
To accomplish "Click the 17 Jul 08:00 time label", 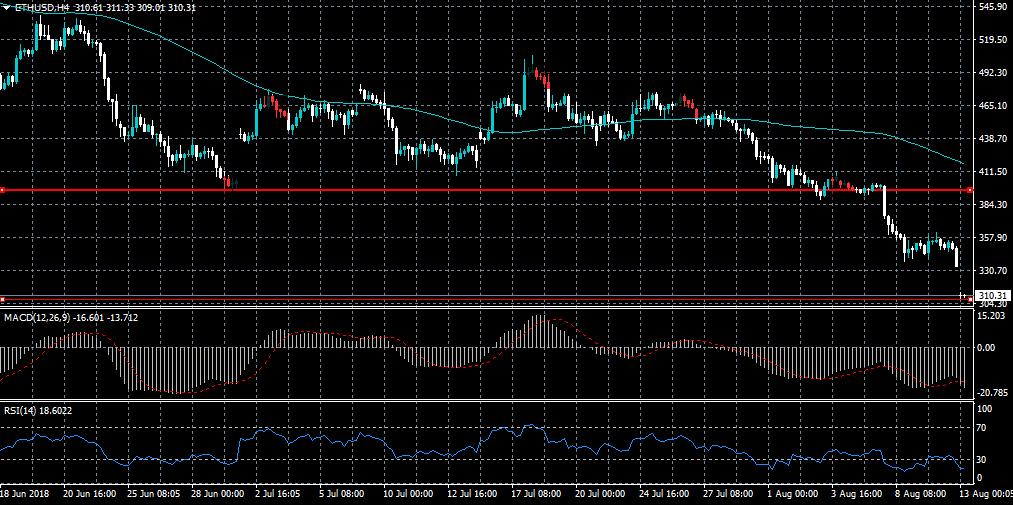I will (538, 493).
